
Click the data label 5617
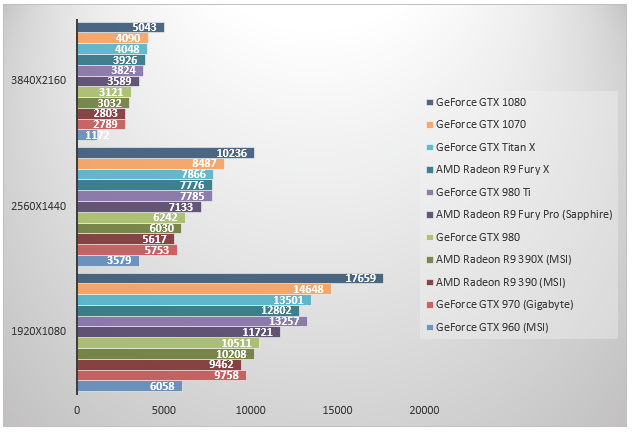point(154,239)
